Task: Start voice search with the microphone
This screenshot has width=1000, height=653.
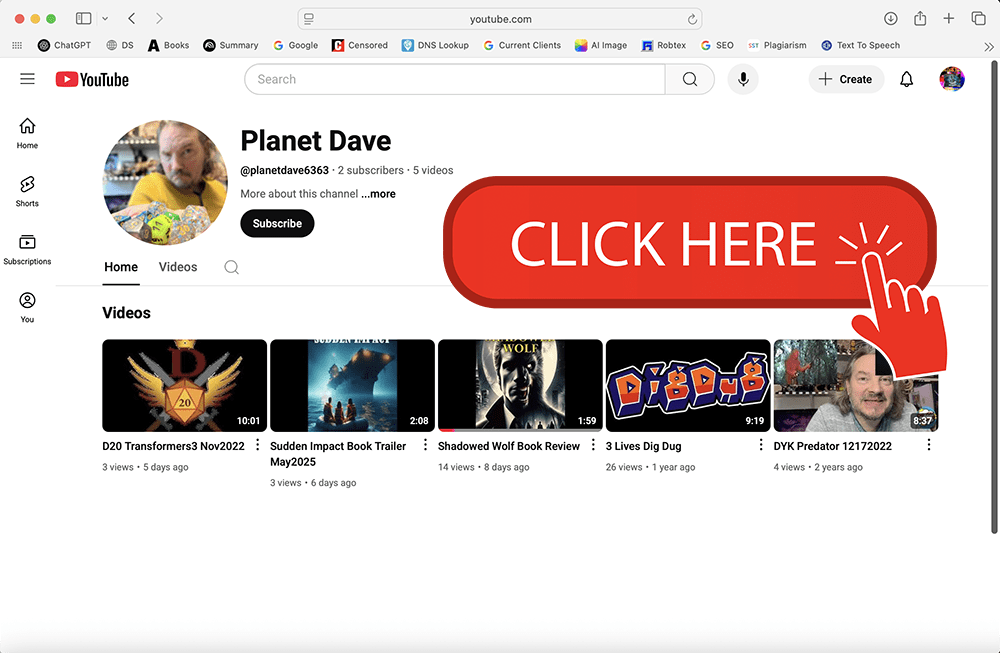Action: (x=743, y=79)
